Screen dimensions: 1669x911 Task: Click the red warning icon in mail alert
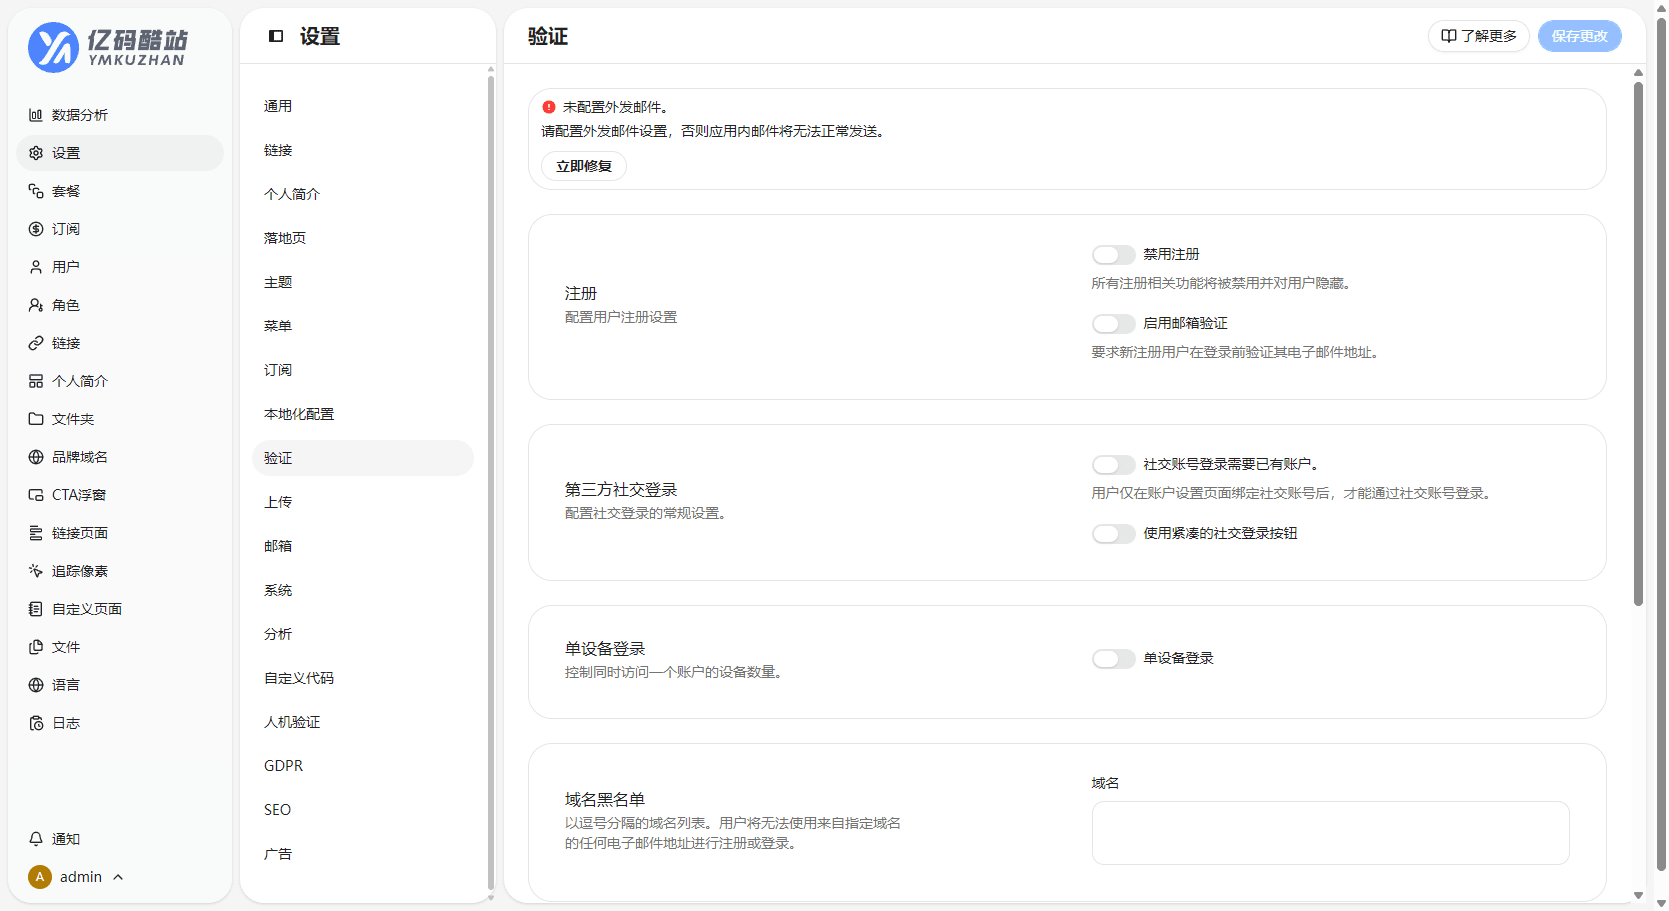(549, 107)
